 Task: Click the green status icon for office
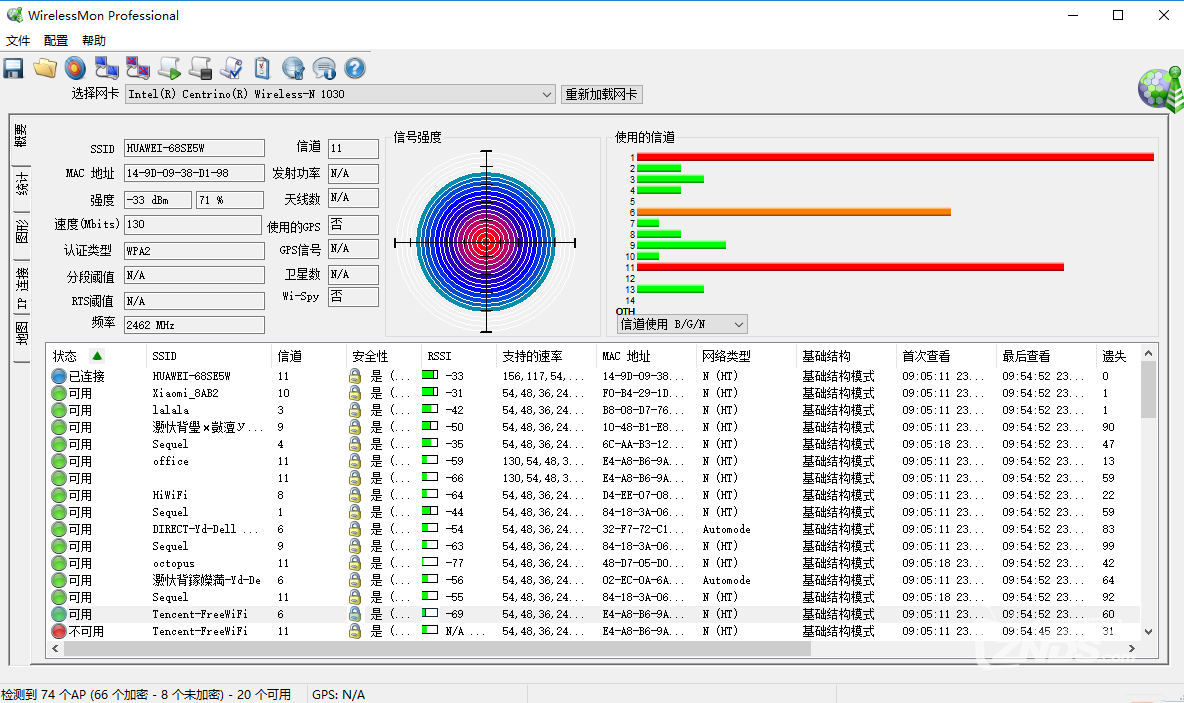(x=59, y=461)
